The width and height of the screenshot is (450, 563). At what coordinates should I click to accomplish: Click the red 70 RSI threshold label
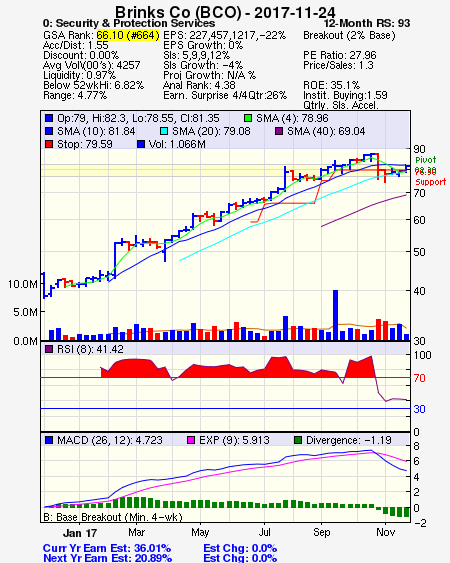click(x=419, y=378)
